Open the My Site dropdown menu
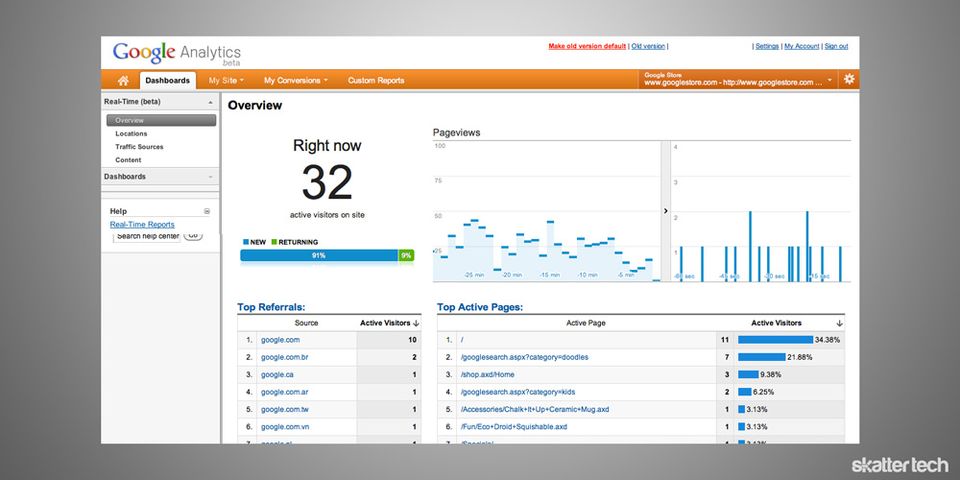960x480 pixels. (x=226, y=80)
